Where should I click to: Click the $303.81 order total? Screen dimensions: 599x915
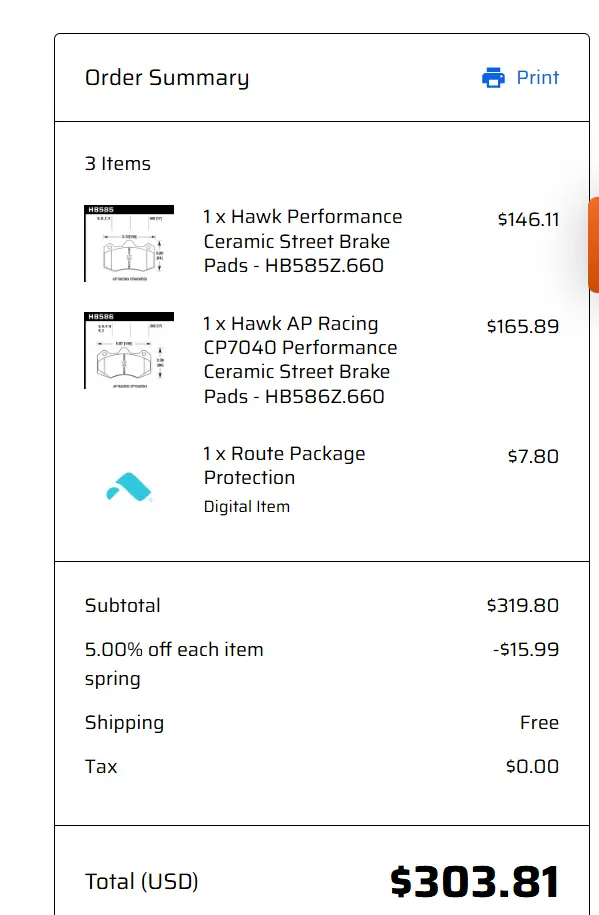(x=475, y=881)
